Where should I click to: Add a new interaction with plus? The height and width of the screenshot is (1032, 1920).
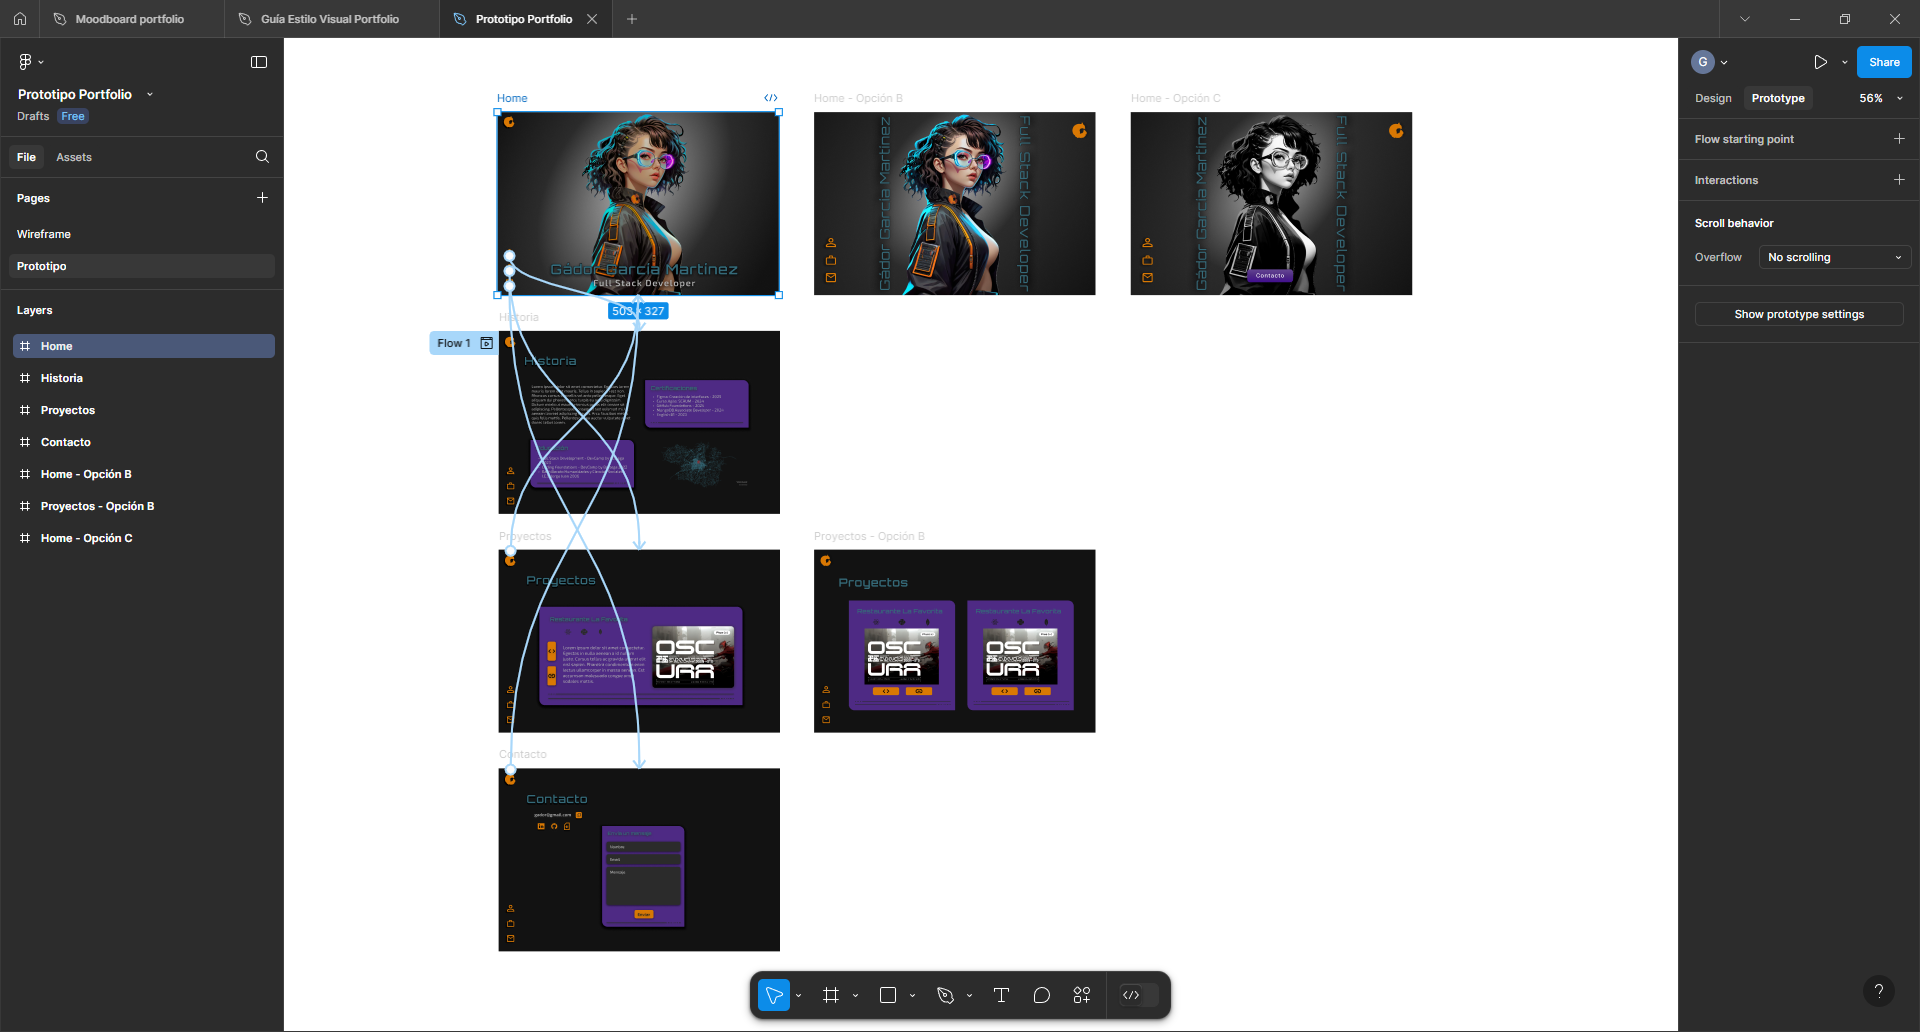point(1899,180)
